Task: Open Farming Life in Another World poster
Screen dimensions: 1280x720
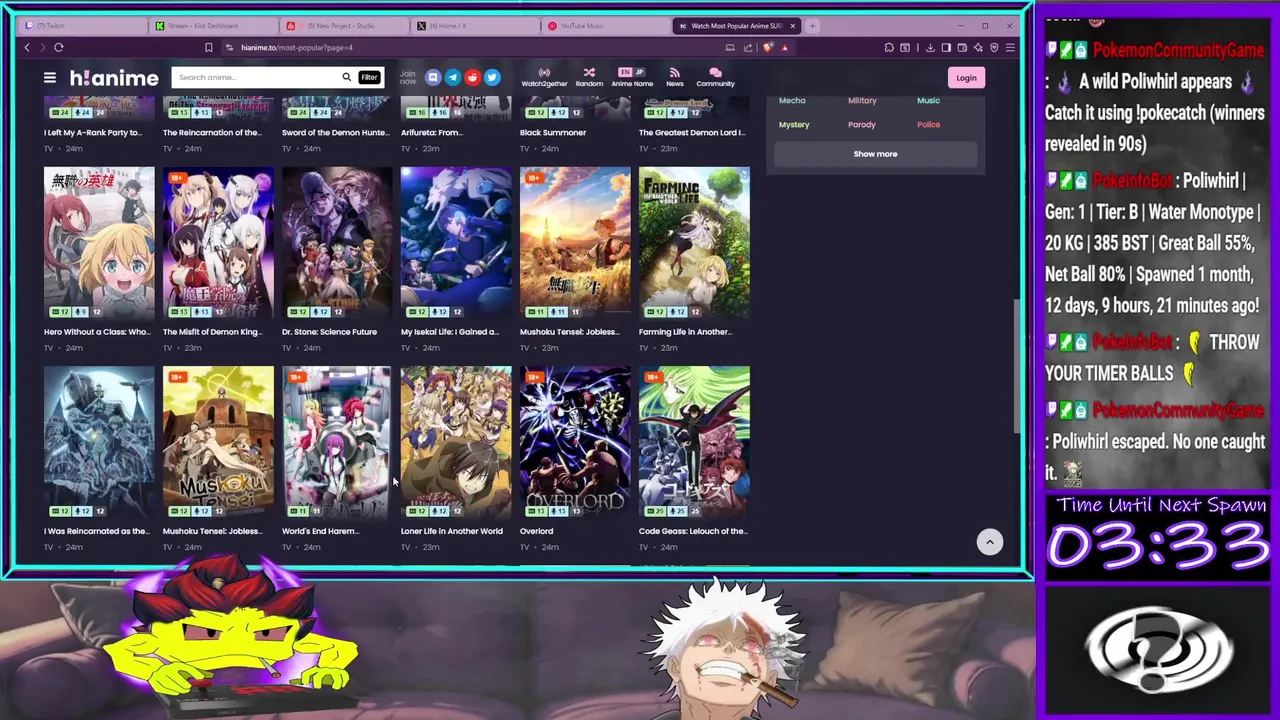Action: pos(694,242)
